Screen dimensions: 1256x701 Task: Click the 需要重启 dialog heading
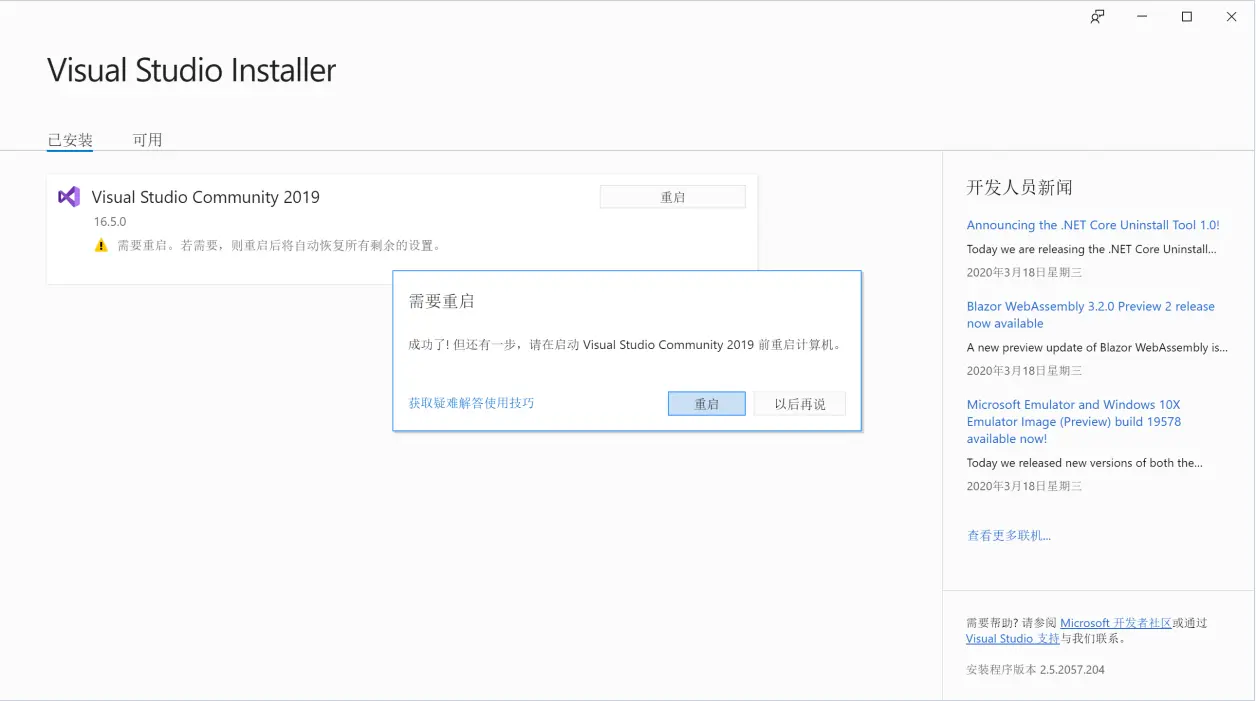tap(441, 301)
